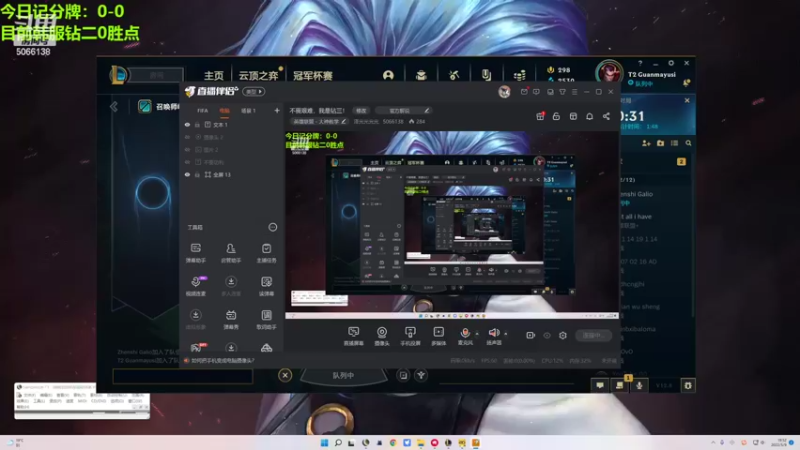Share the stream via share icon

tap(606, 116)
